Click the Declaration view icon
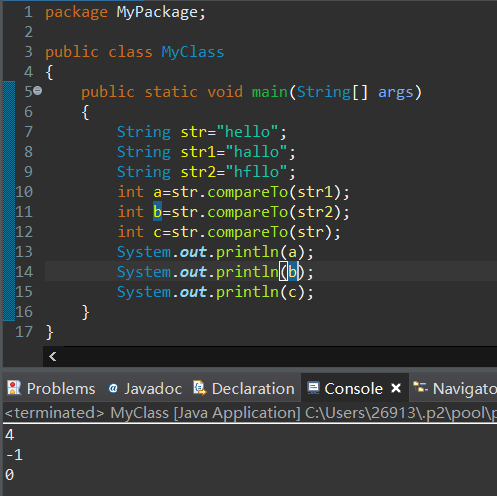The image size is (497, 496). tap(200, 388)
